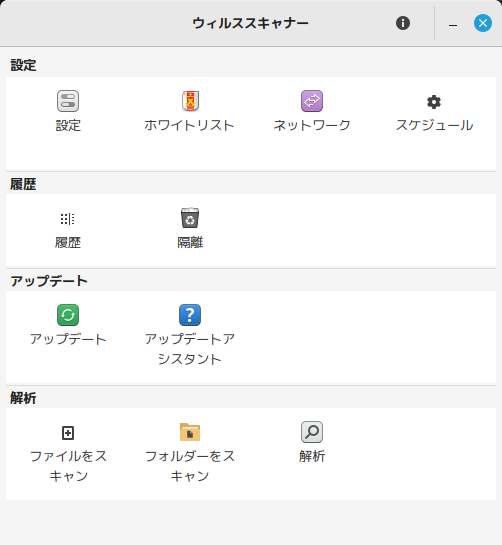Click the フォルダーをスキャン label

coord(190,466)
